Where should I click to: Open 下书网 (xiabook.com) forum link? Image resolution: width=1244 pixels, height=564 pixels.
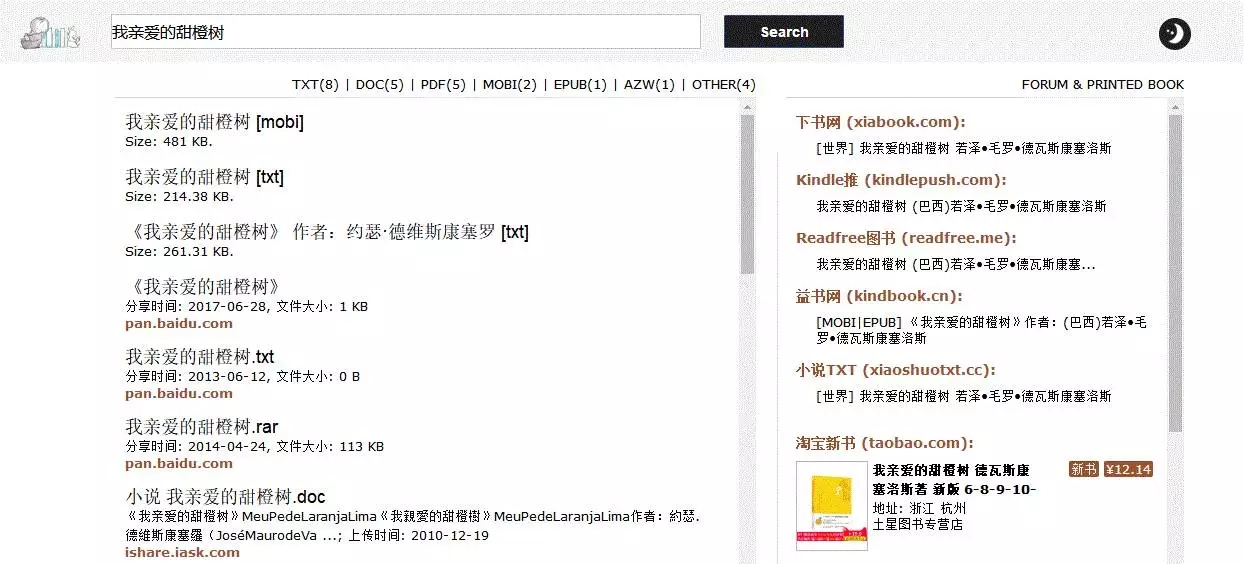pos(880,122)
